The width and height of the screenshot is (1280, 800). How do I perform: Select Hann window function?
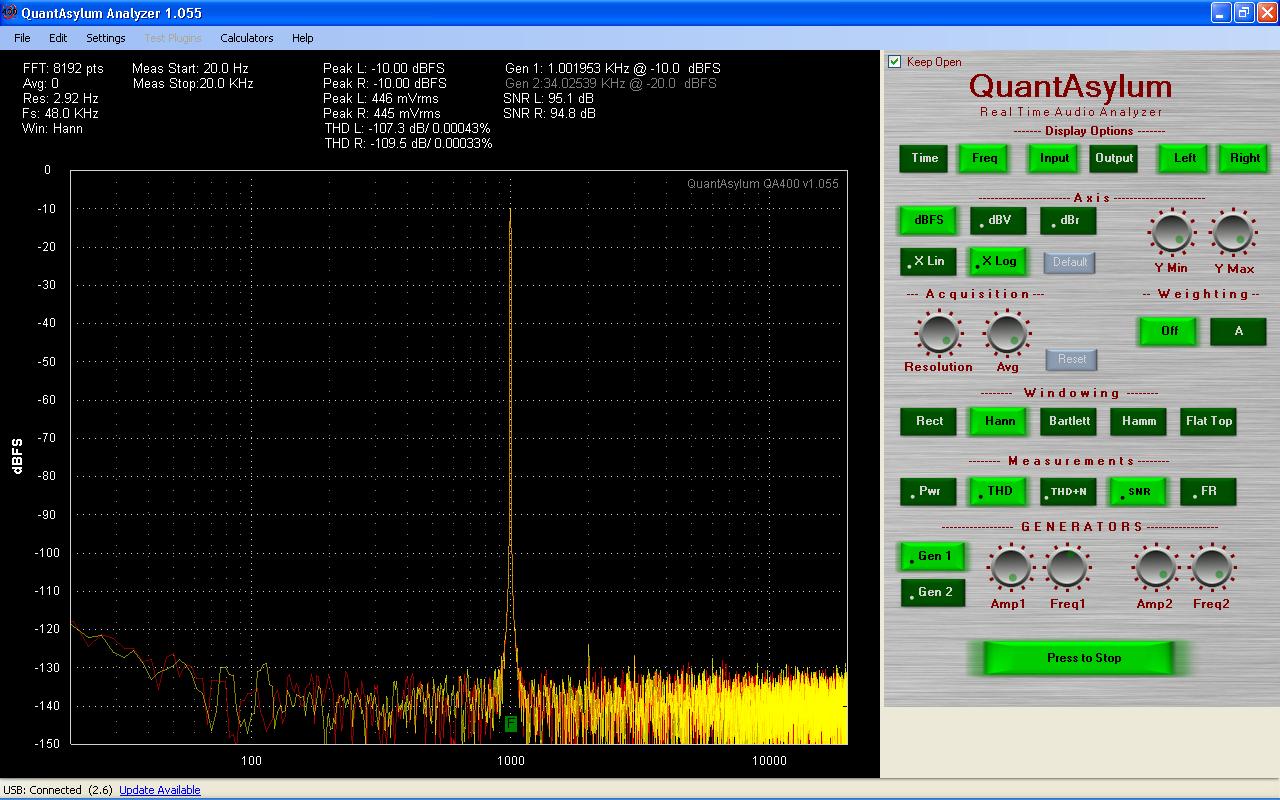pyautogui.click(x=998, y=421)
